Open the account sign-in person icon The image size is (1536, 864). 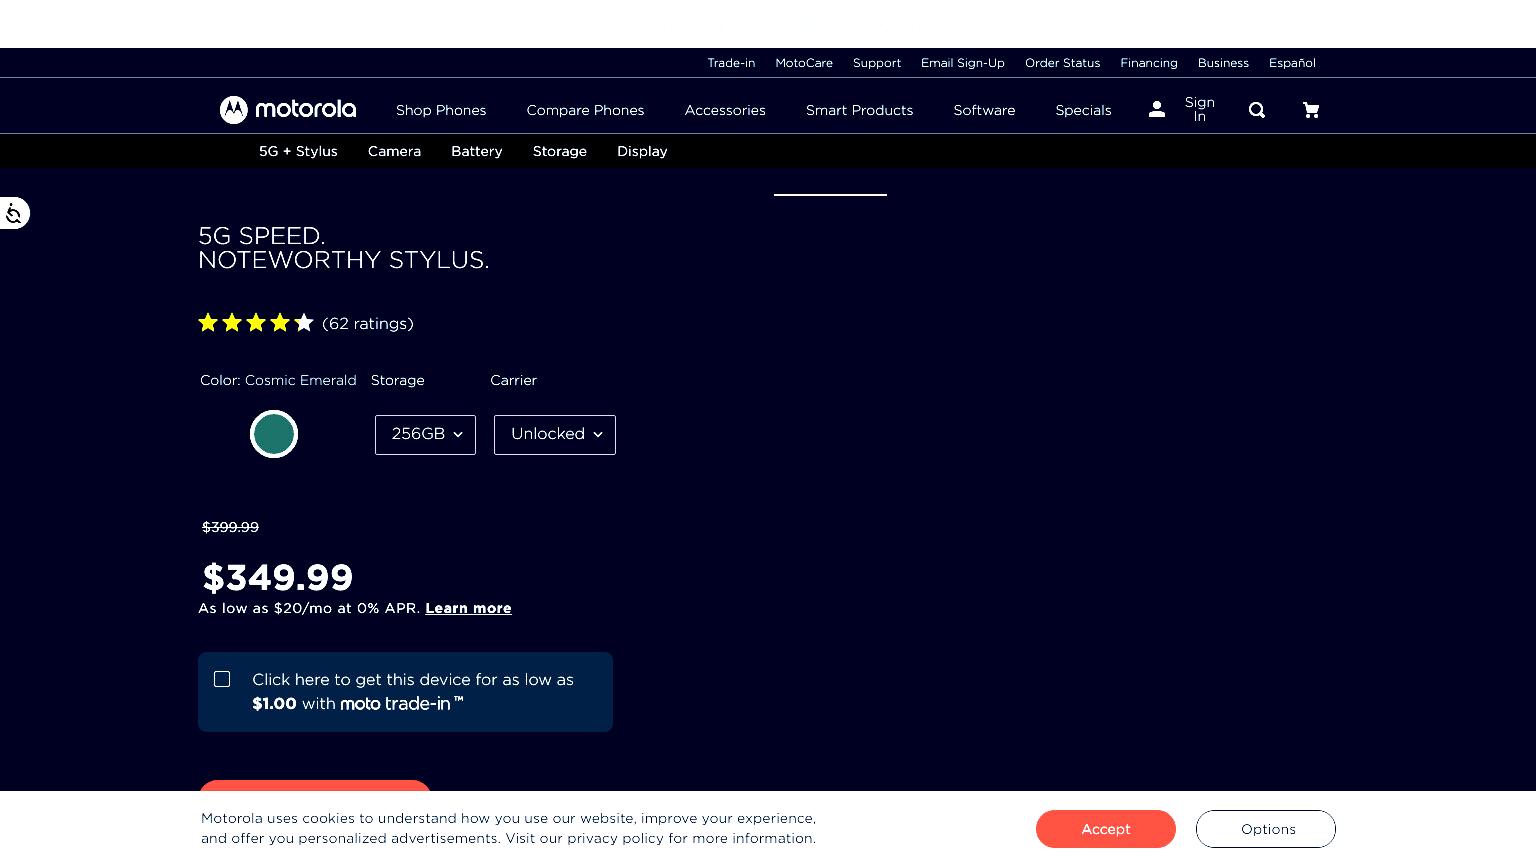(x=1157, y=110)
